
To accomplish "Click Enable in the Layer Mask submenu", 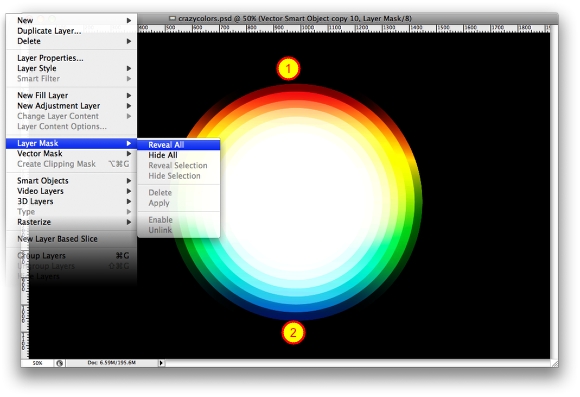I will point(179,220).
